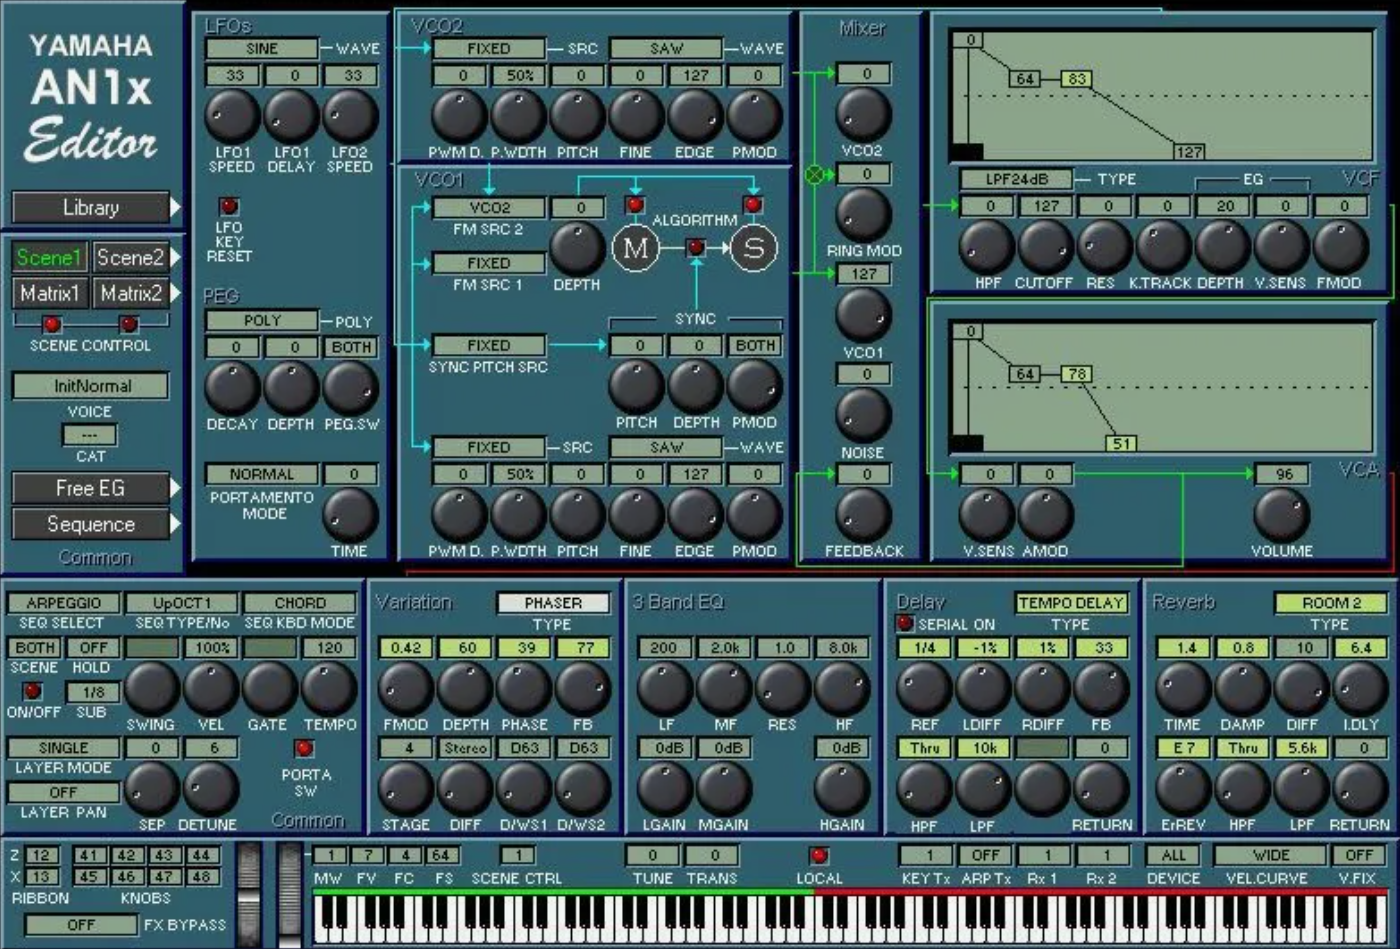Viewport: 1400px width, 949px height.
Task: Open the Delay TYPE selector TEMPO DELAY
Action: [x=1071, y=603]
